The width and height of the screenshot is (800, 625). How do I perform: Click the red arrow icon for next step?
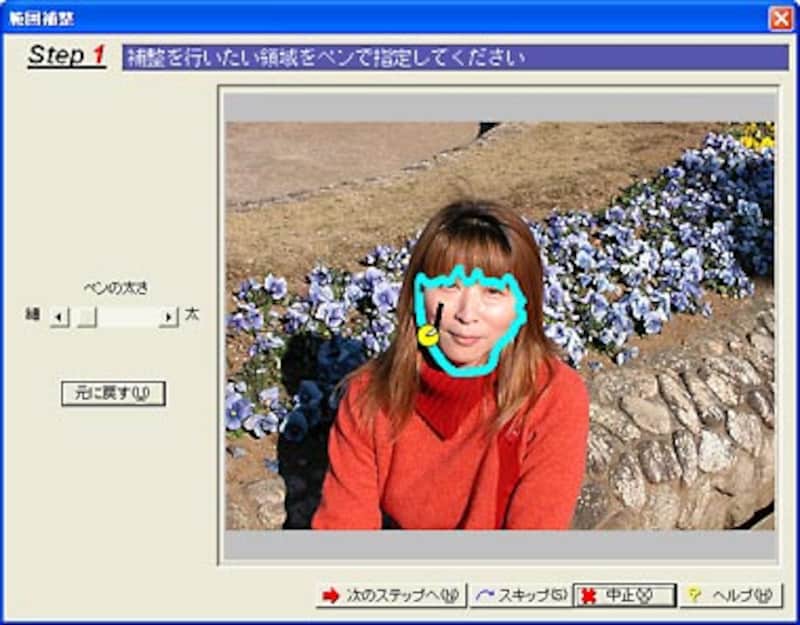tap(331, 596)
